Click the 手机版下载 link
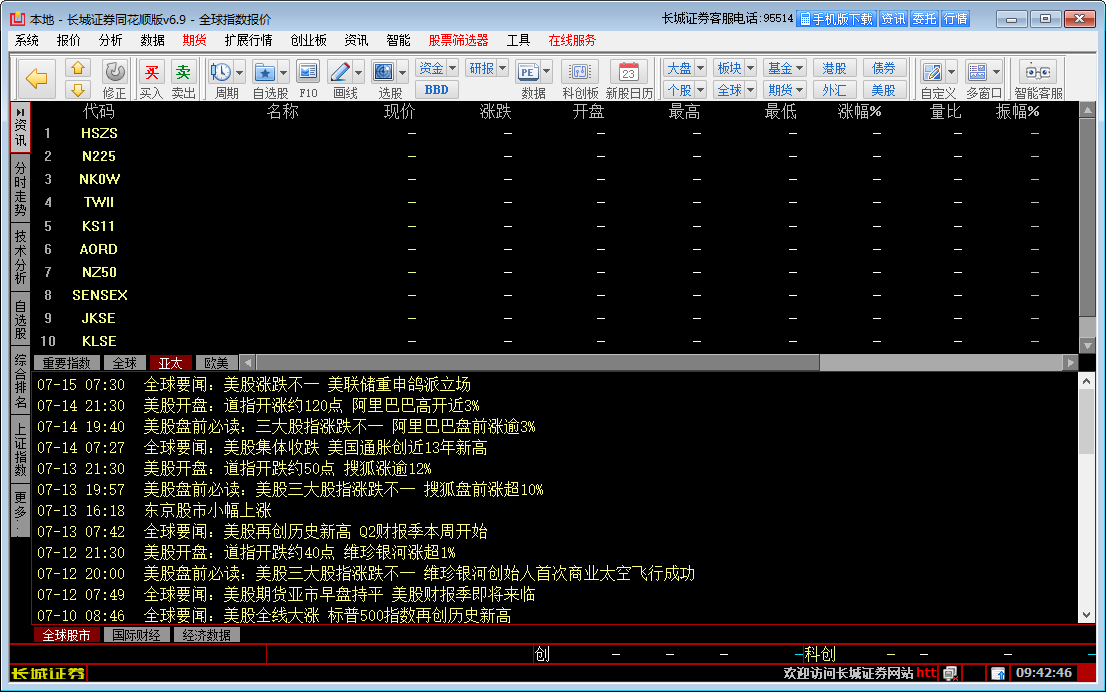 coord(837,19)
